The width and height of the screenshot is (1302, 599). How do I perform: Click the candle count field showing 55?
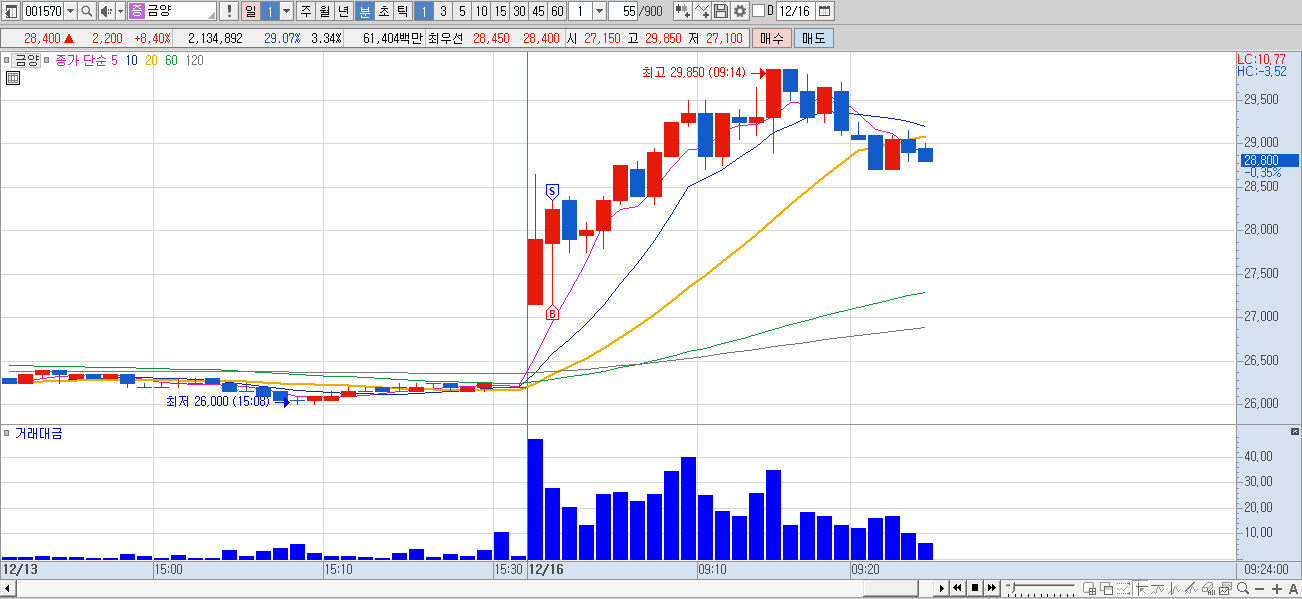click(x=623, y=12)
